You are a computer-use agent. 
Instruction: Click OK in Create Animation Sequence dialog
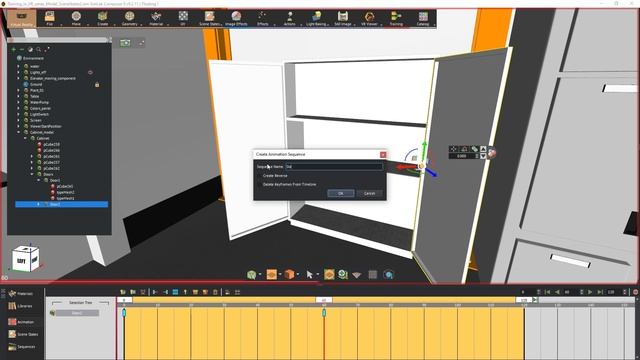(x=341, y=193)
